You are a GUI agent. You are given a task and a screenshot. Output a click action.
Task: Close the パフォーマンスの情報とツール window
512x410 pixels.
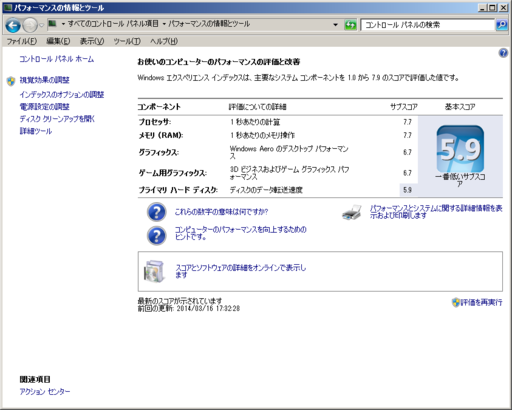point(503,7)
